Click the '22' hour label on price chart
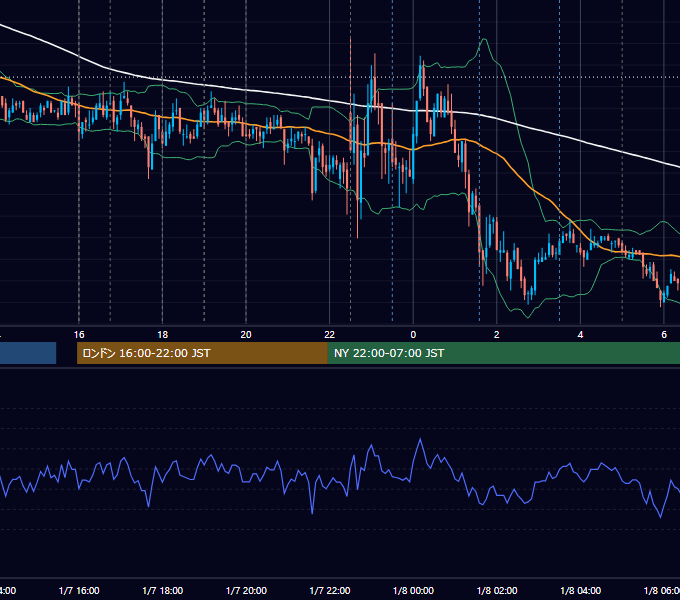 tap(330, 335)
